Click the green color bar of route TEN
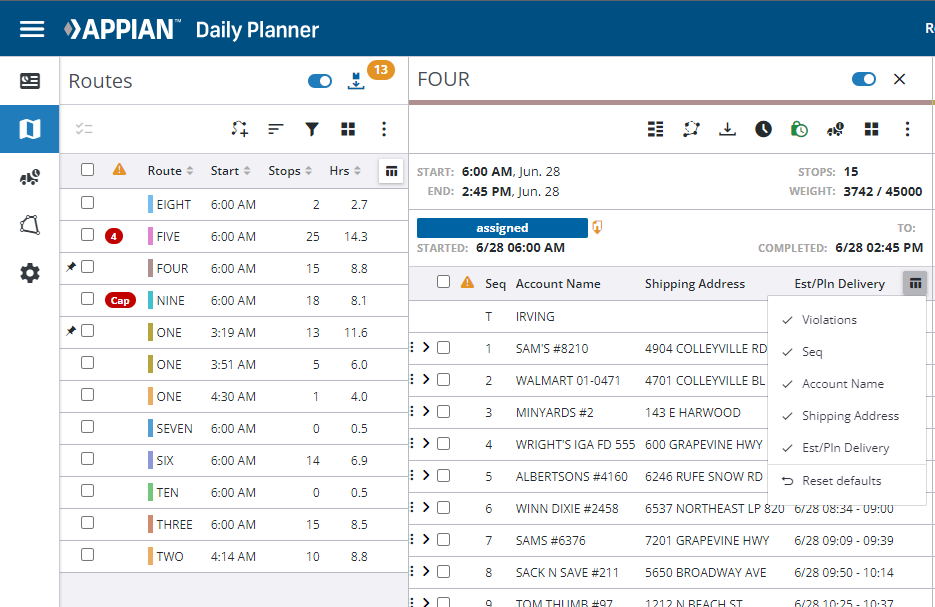The height and width of the screenshot is (607, 935). coord(150,493)
